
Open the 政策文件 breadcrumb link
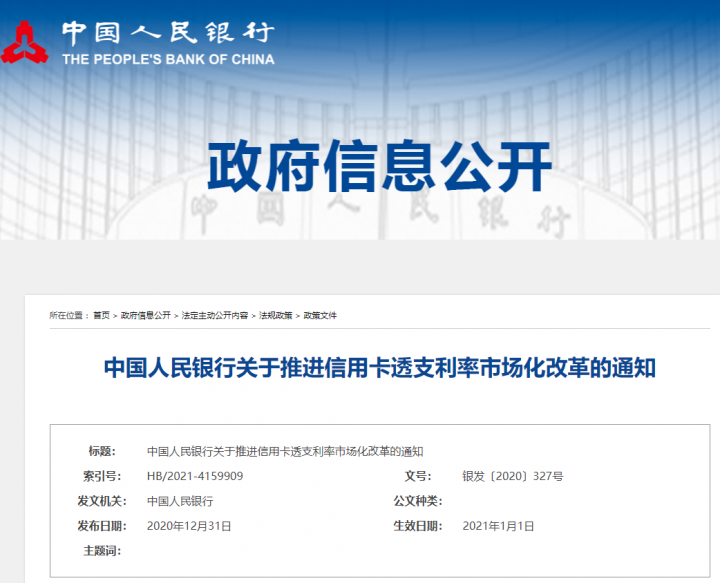(320, 315)
